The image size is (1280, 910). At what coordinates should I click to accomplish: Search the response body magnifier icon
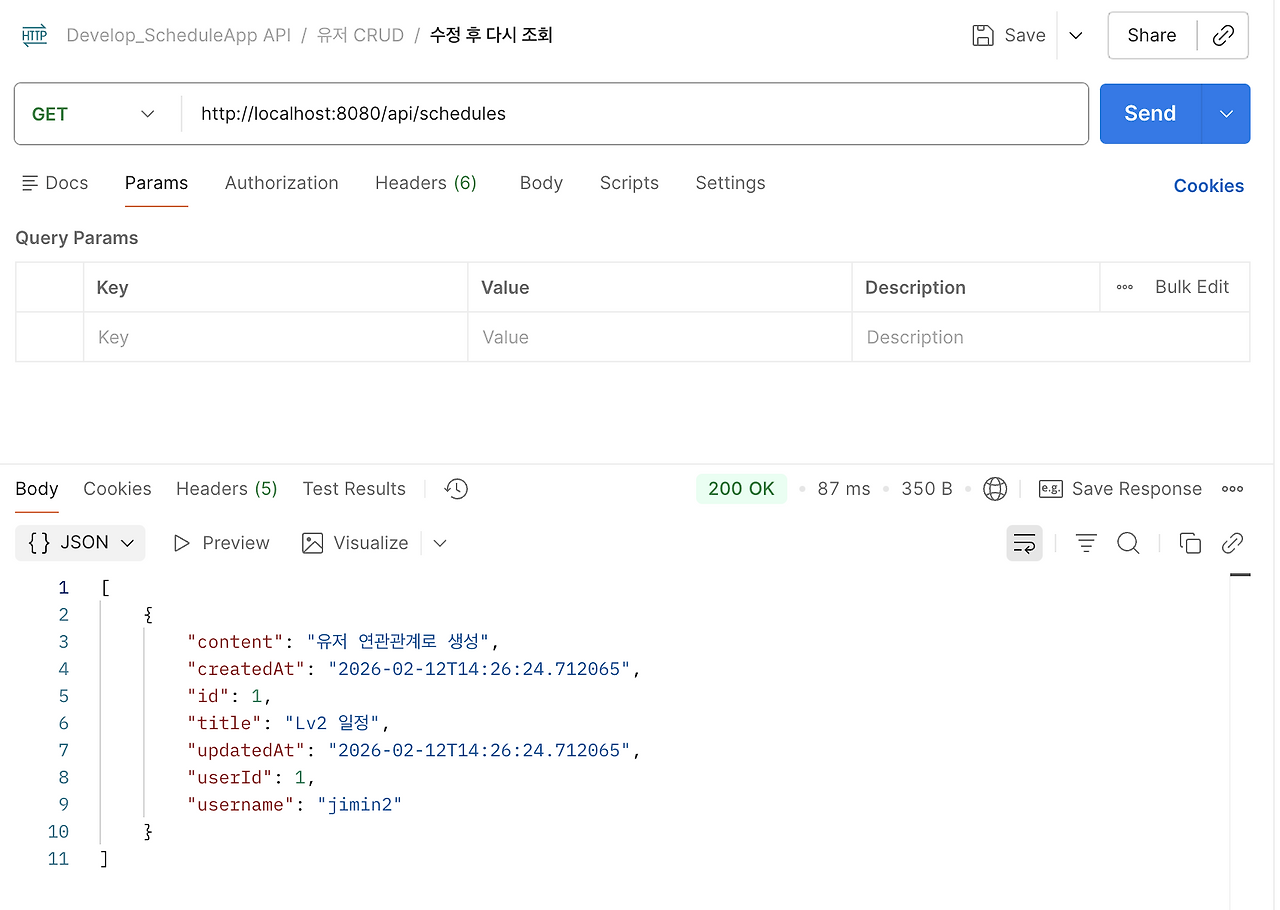pos(1128,543)
